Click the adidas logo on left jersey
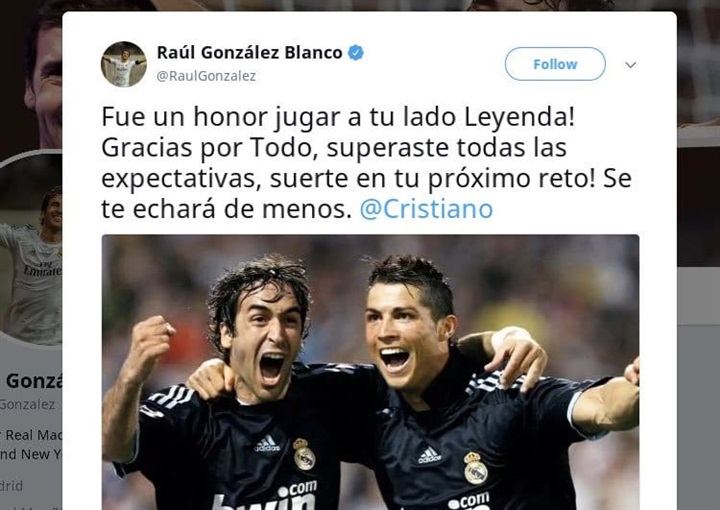 (267, 443)
